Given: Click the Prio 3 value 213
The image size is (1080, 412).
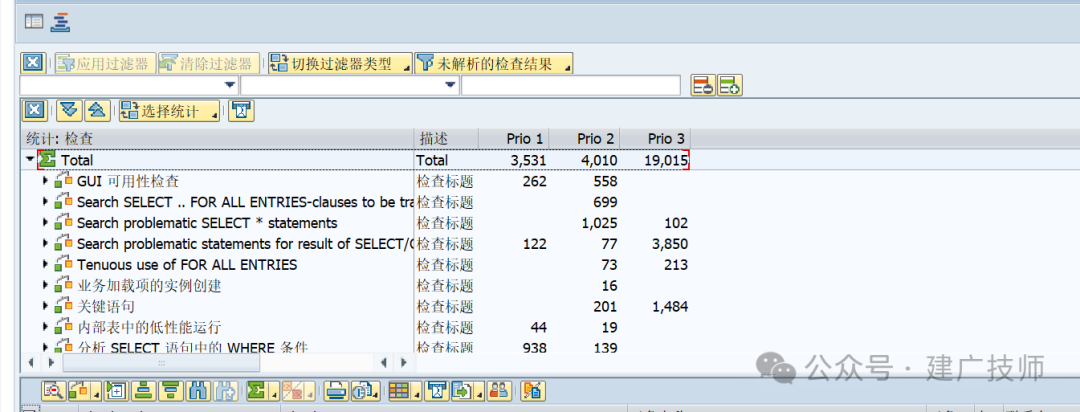Looking at the screenshot, I should click(x=675, y=265).
